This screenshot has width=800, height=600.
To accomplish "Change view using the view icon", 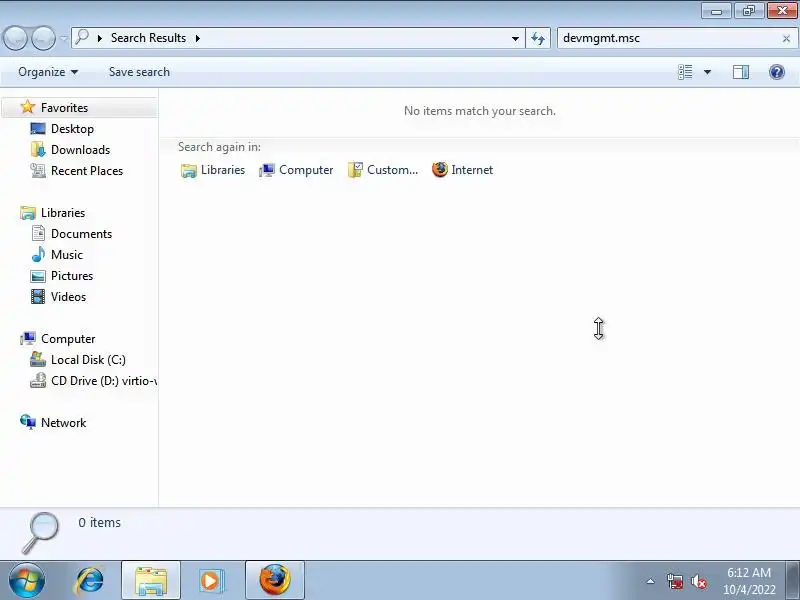I will click(x=685, y=72).
